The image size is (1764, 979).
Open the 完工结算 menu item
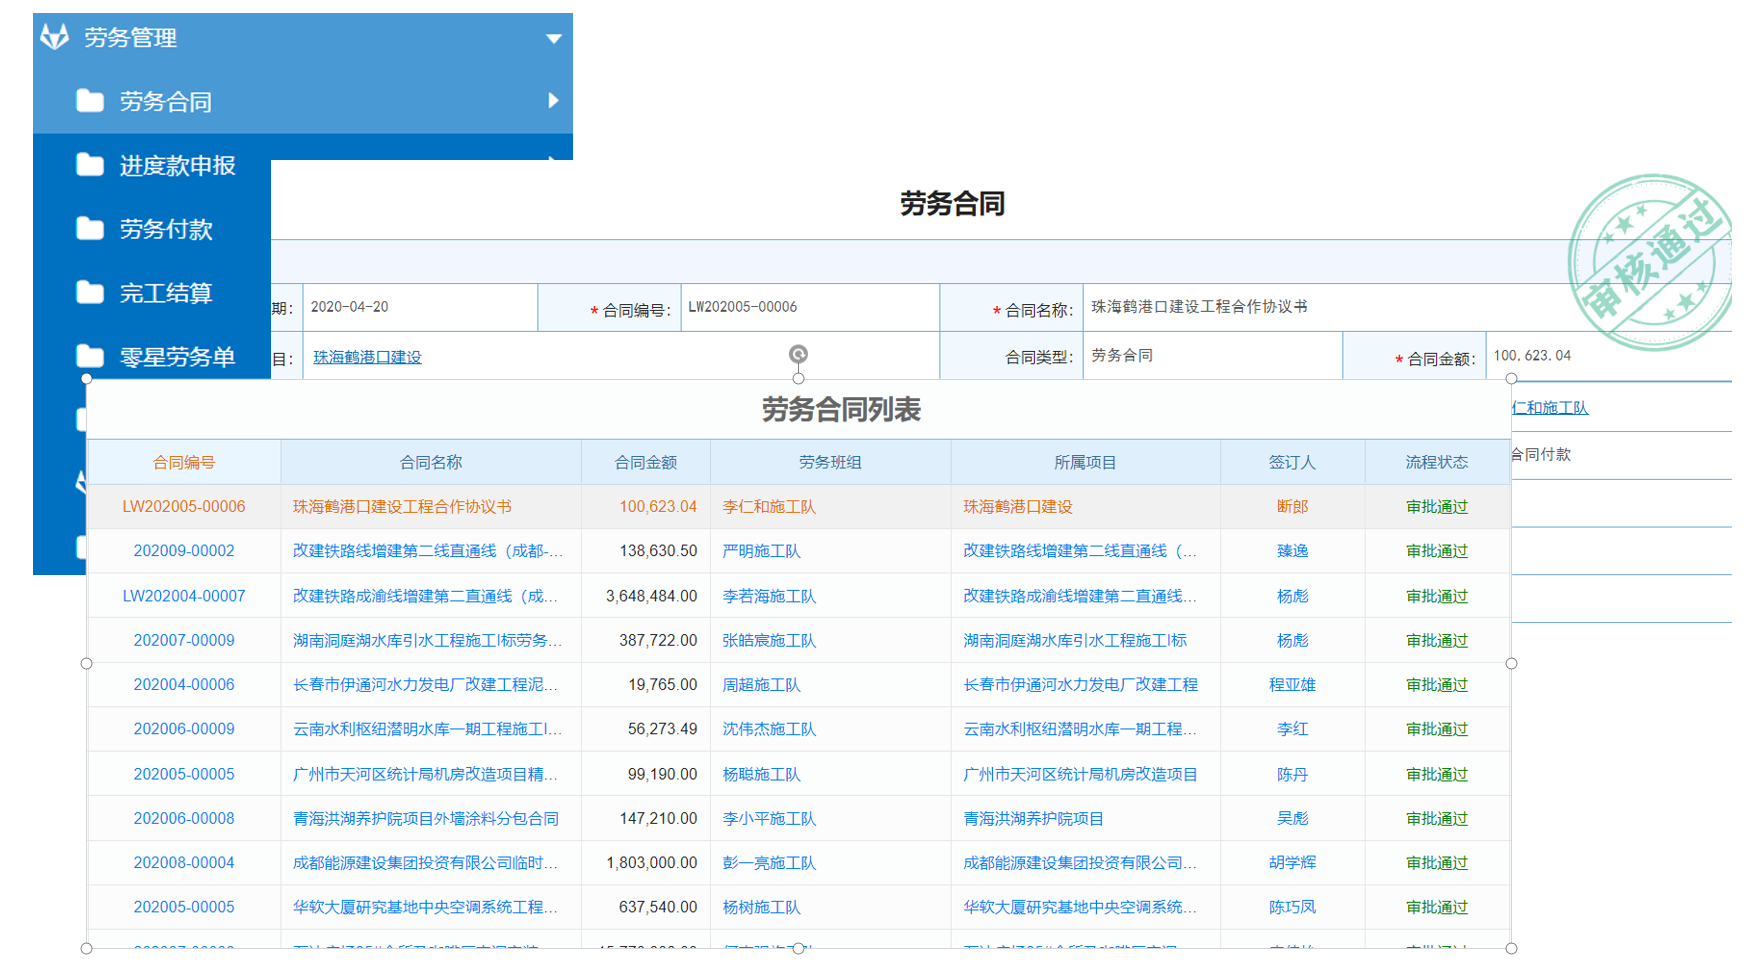(x=166, y=293)
